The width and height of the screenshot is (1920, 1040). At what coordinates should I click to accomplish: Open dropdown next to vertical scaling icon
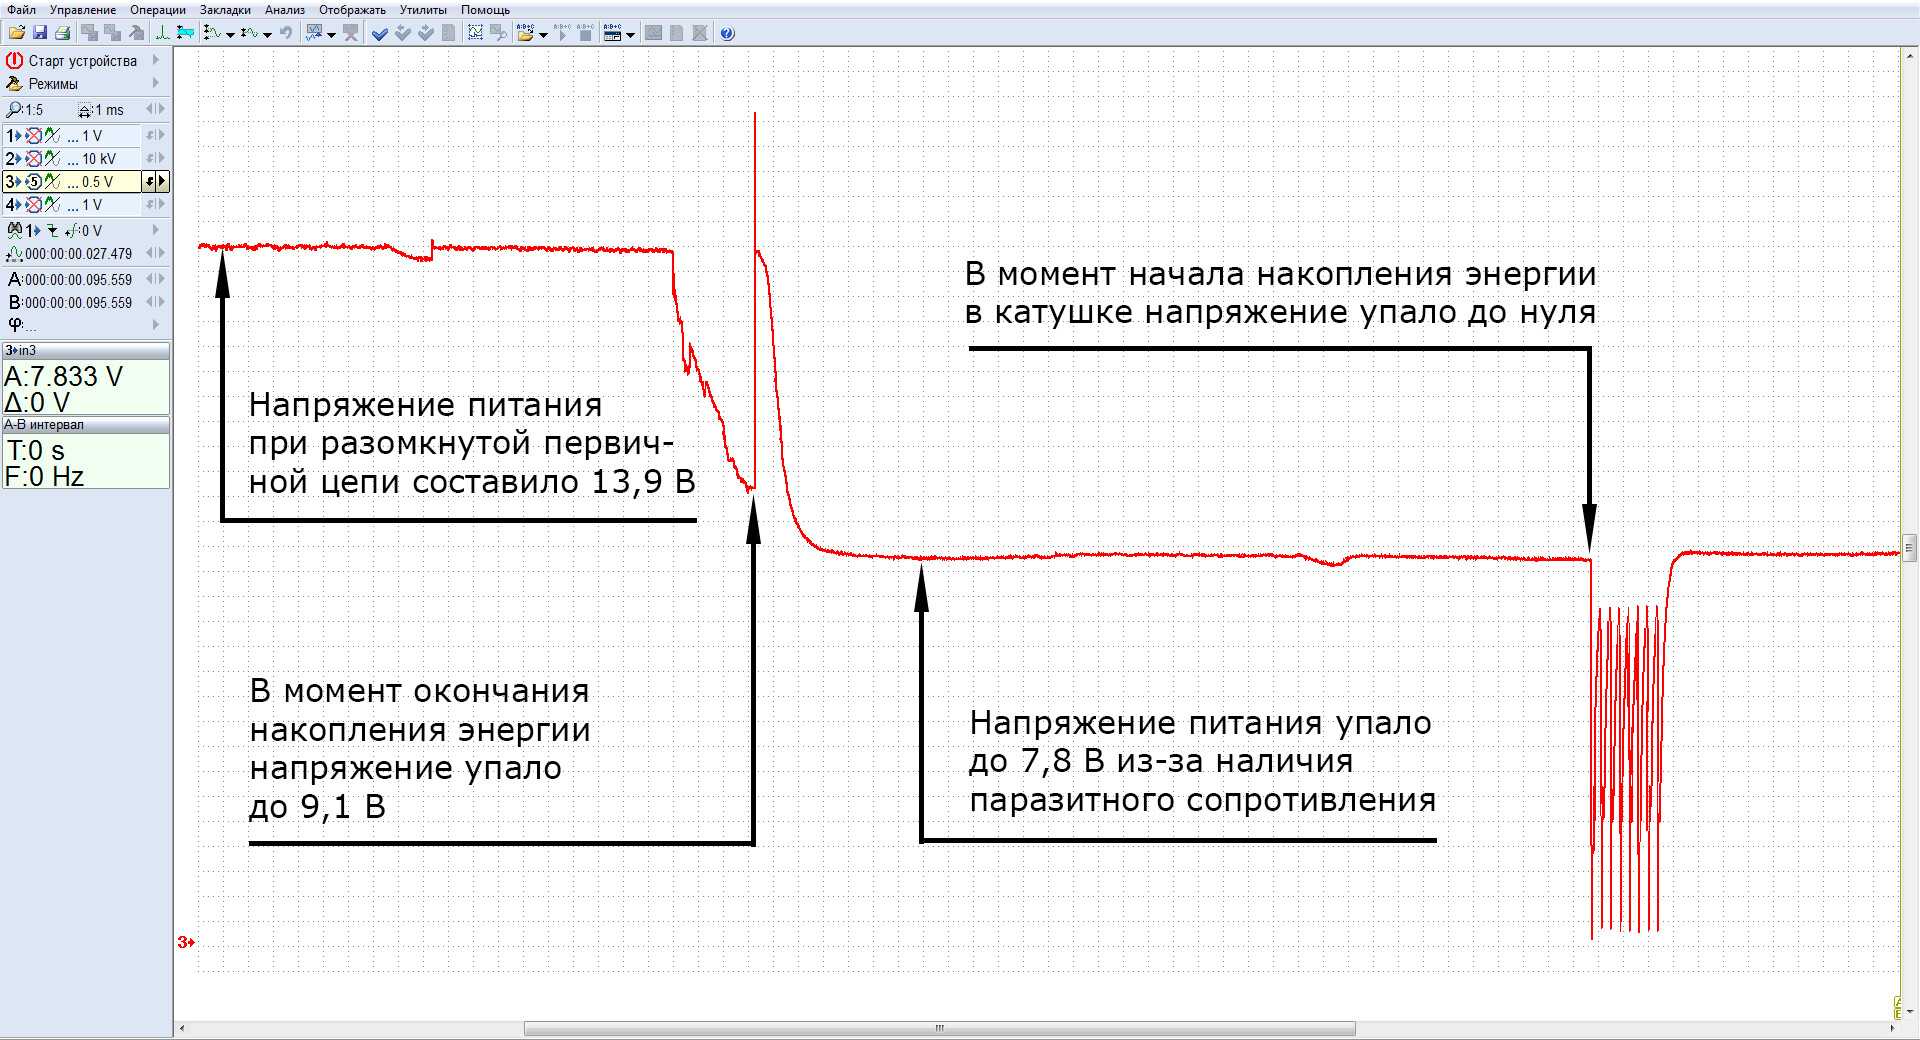230,35
